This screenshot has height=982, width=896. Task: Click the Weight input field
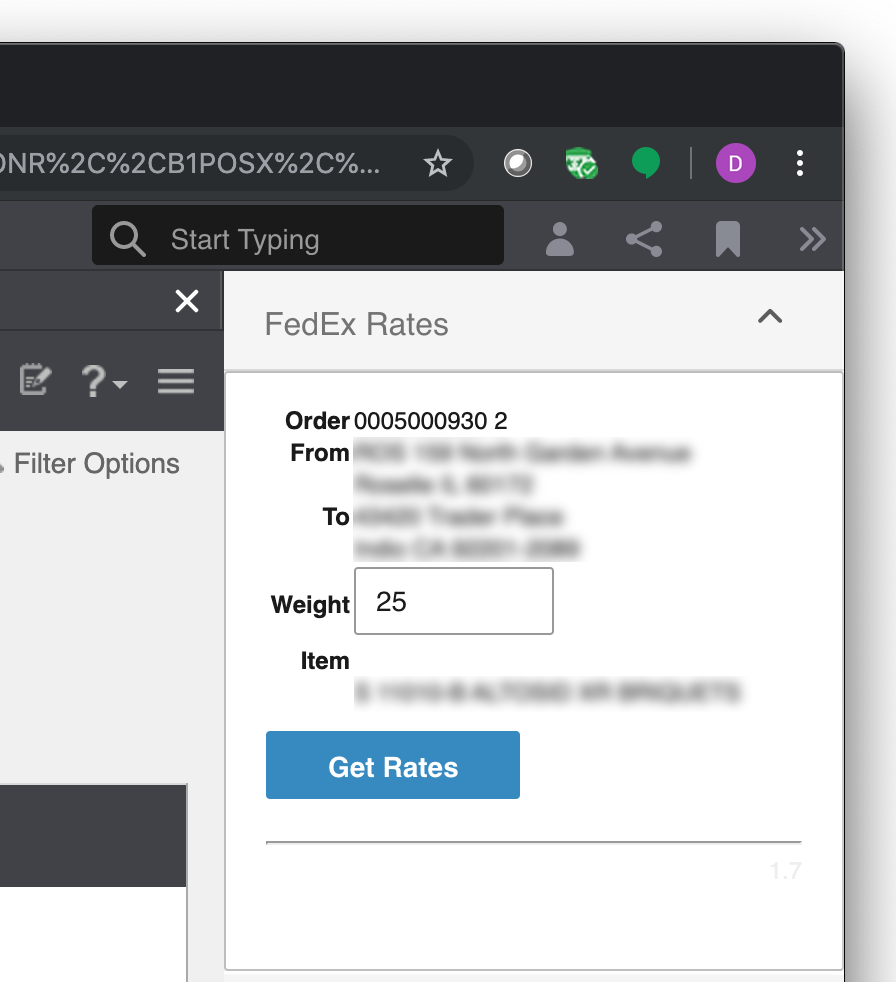coord(454,601)
